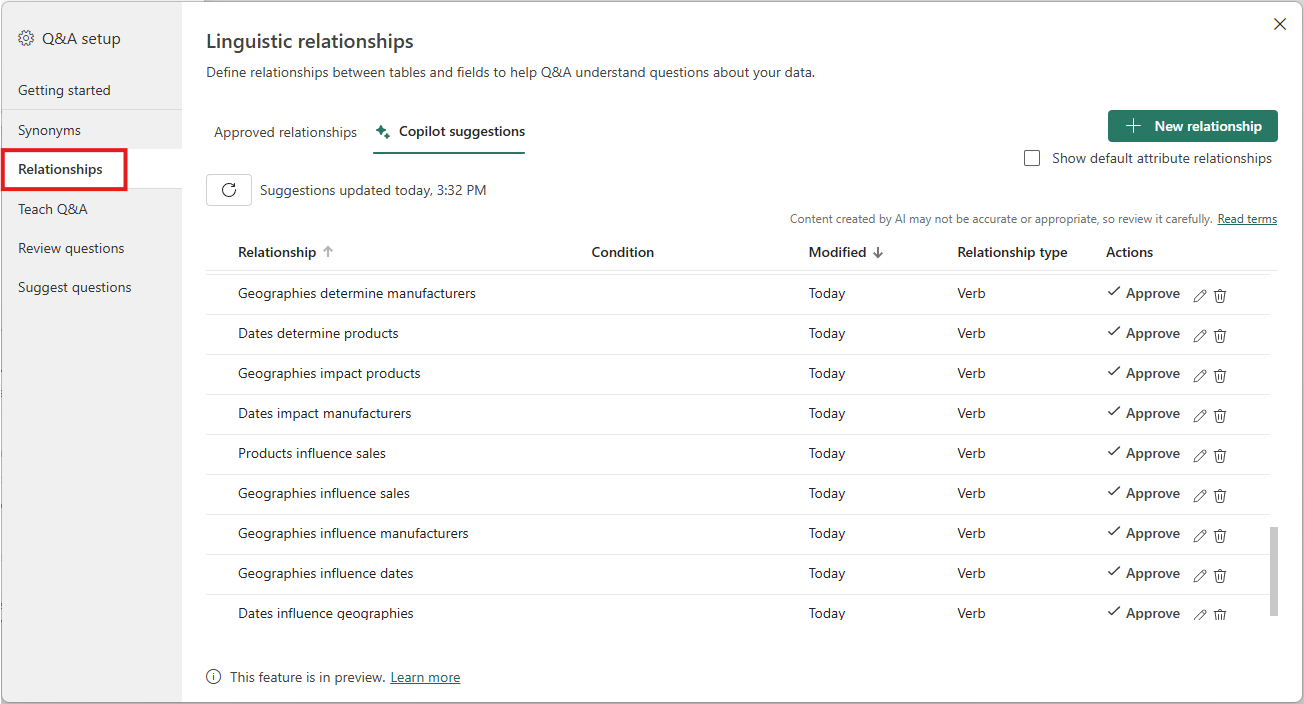1304x704 pixels.
Task: Click the refresh suggestions icon button
Action: (229, 190)
